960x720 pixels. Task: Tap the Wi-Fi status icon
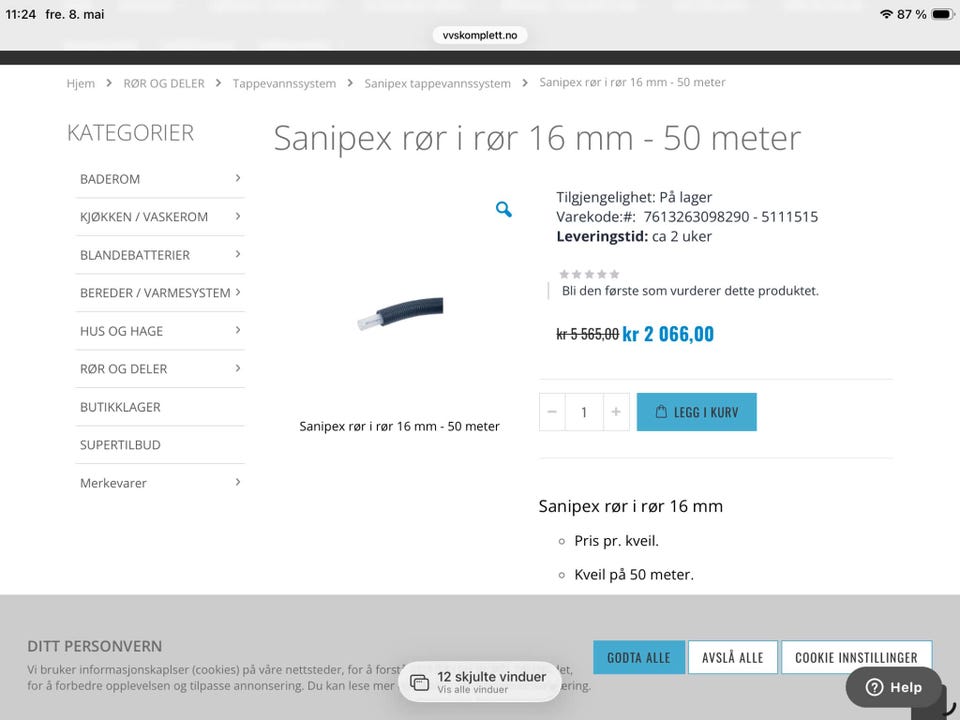(x=885, y=14)
